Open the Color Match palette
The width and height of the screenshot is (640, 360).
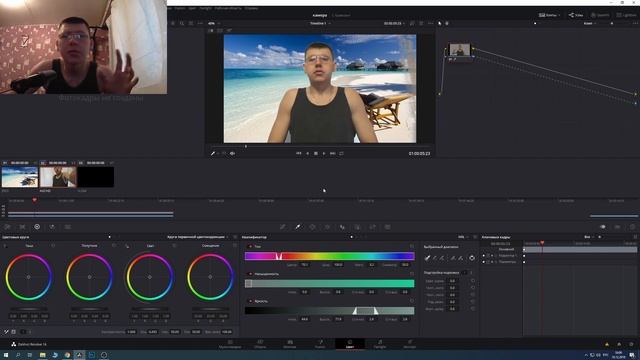pos(22,227)
